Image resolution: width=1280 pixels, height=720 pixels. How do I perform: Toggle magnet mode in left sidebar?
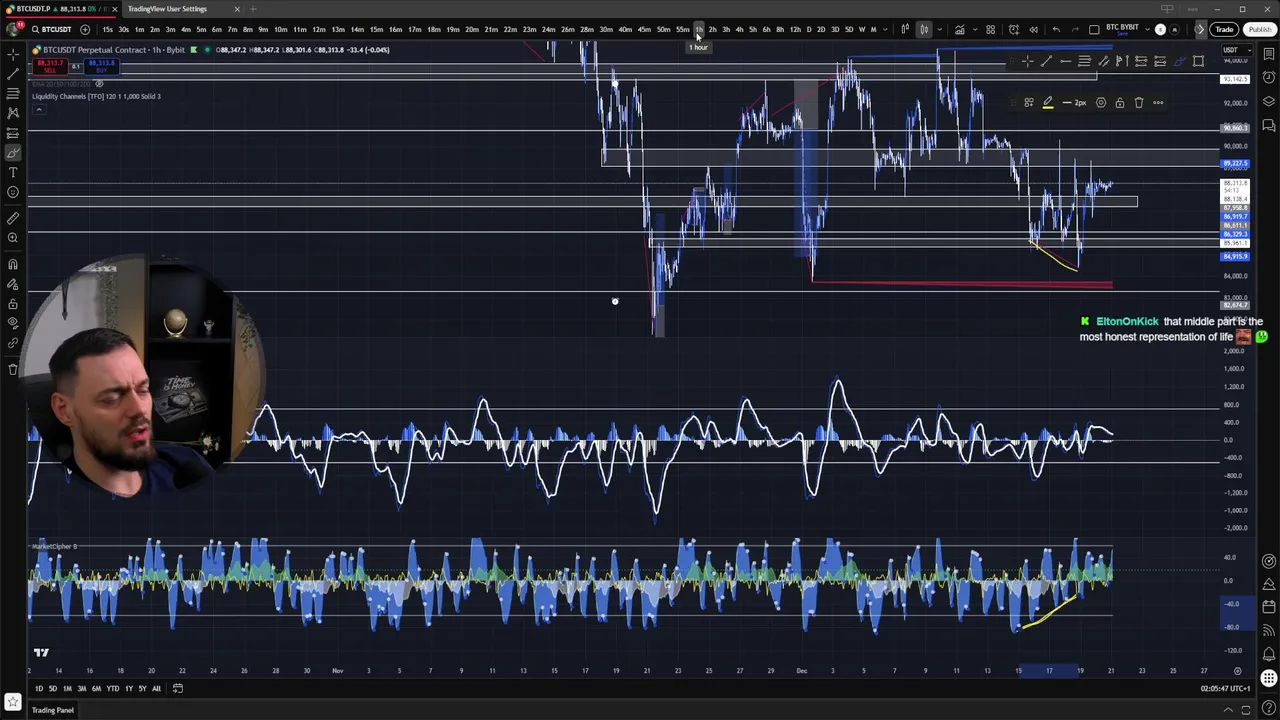[x=13, y=264]
